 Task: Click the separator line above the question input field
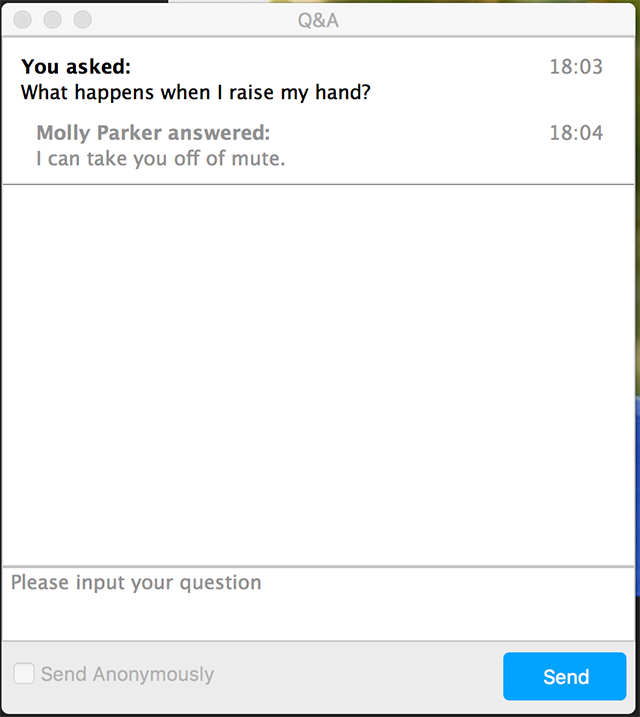click(318, 567)
